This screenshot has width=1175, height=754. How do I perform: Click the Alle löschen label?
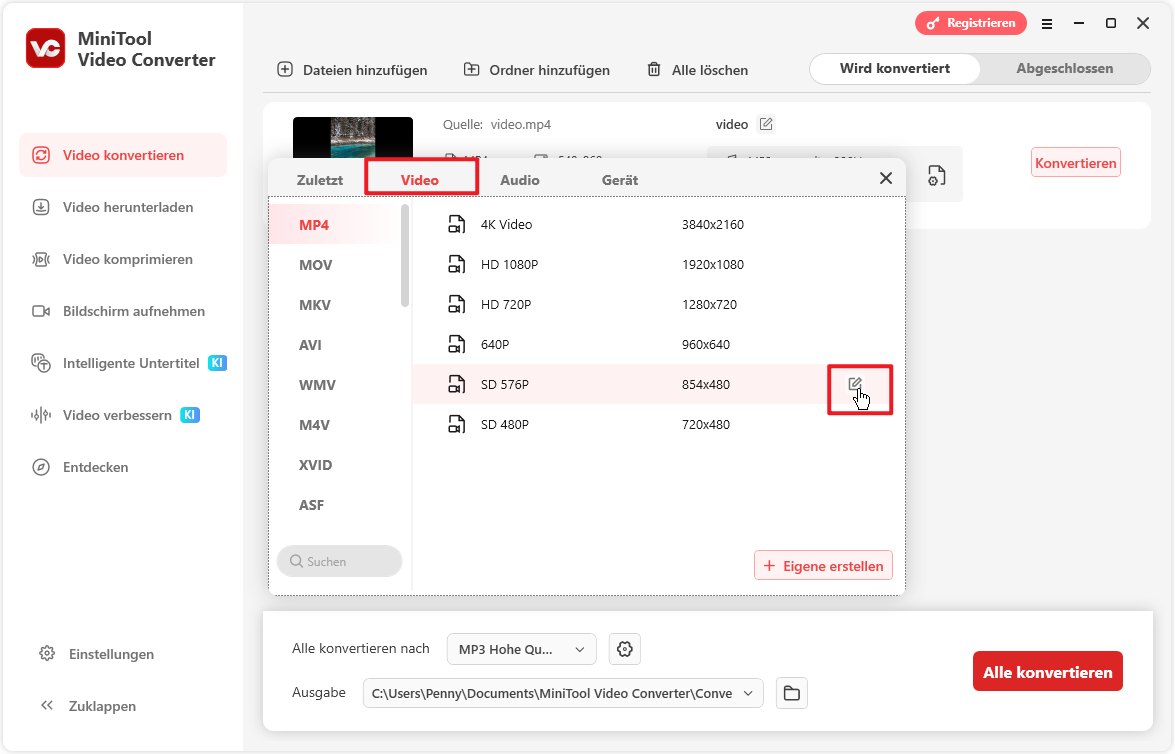pyautogui.click(x=710, y=70)
